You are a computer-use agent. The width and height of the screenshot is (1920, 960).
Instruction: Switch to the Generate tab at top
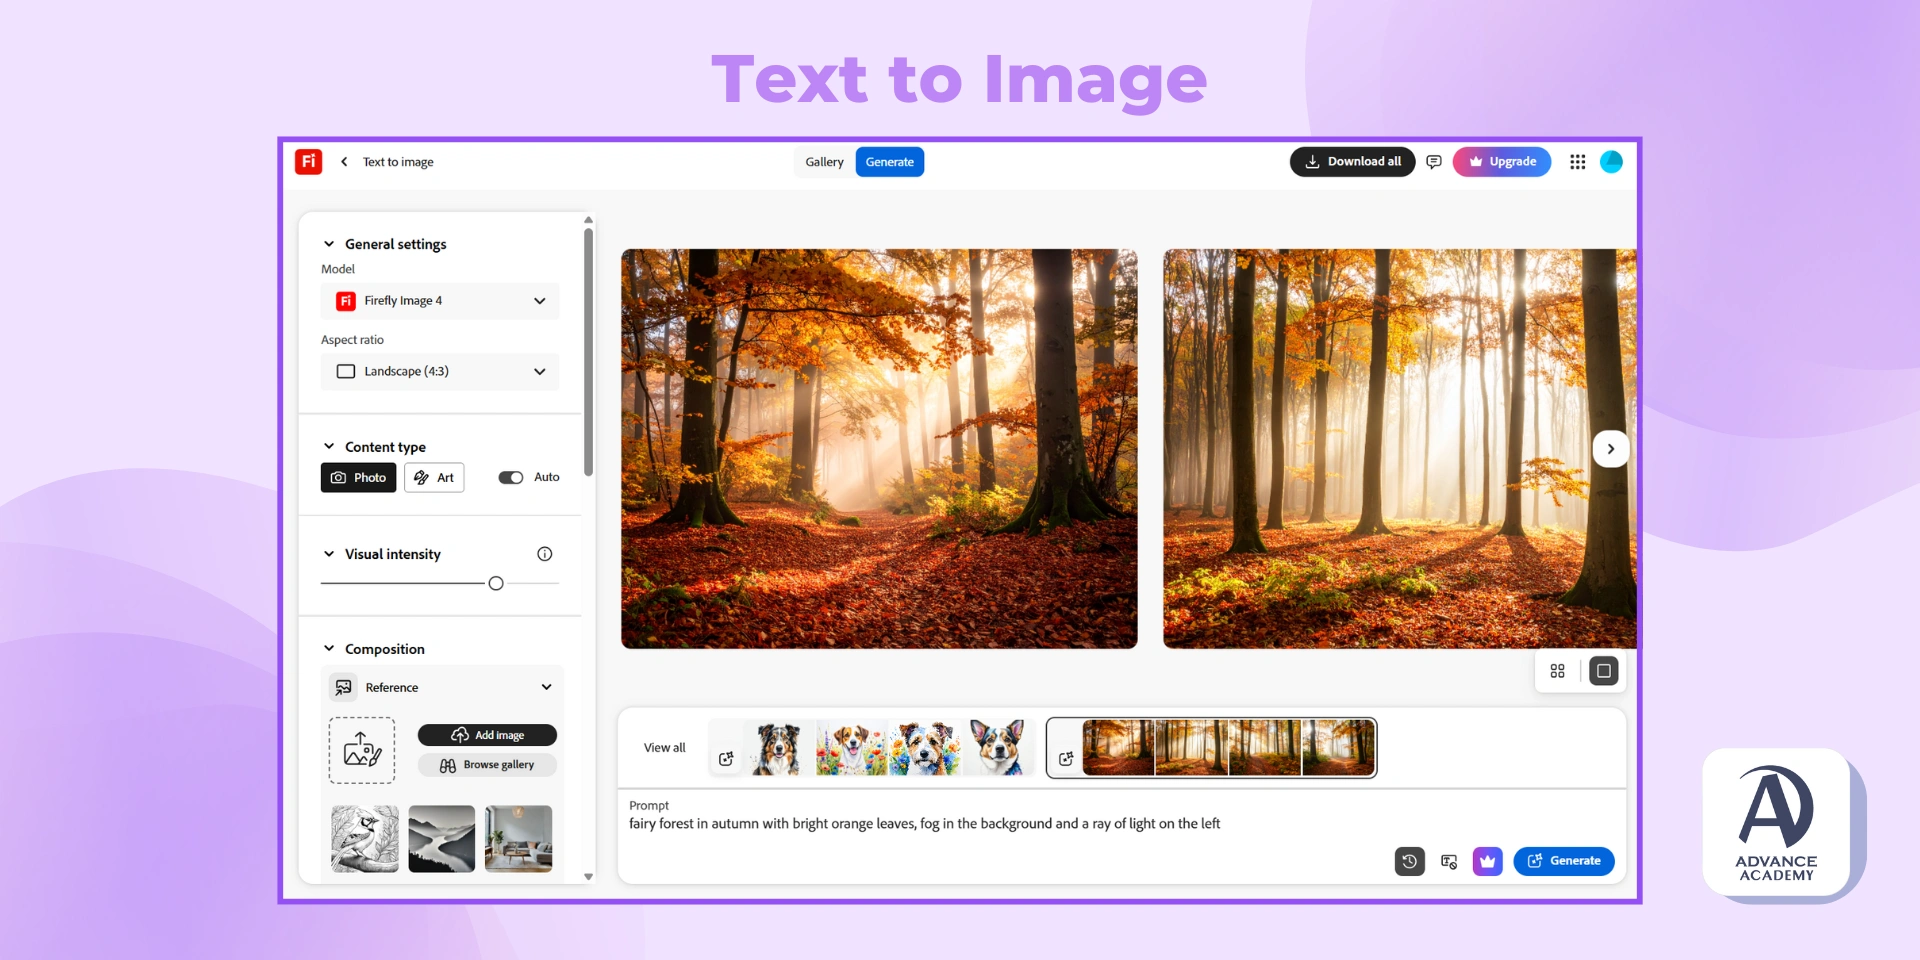pos(890,162)
